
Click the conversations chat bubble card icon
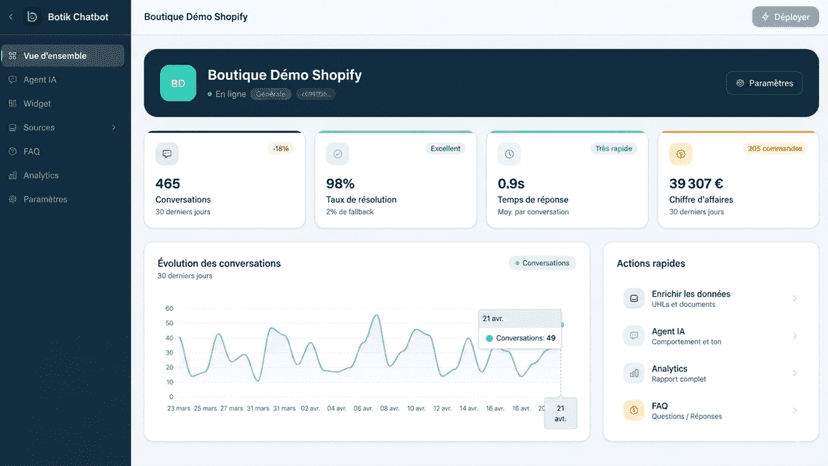pos(167,154)
